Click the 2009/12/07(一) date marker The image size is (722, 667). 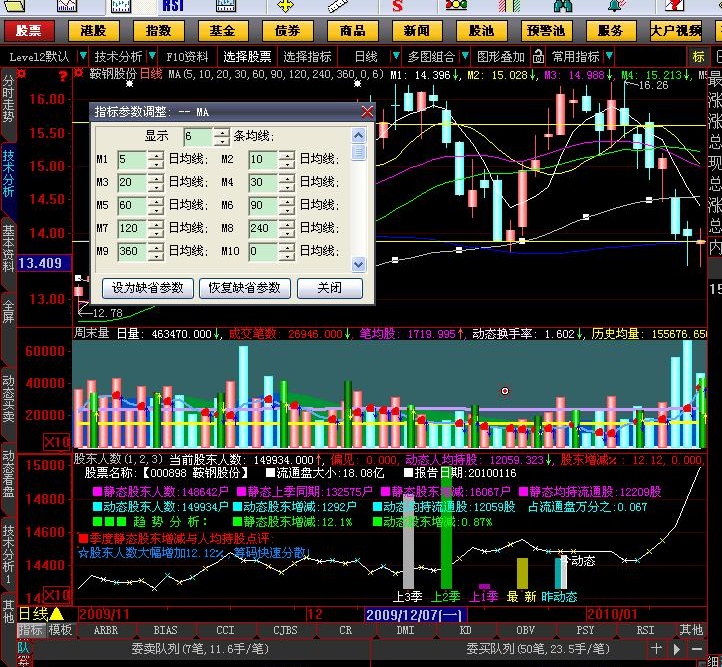[416, 615]
